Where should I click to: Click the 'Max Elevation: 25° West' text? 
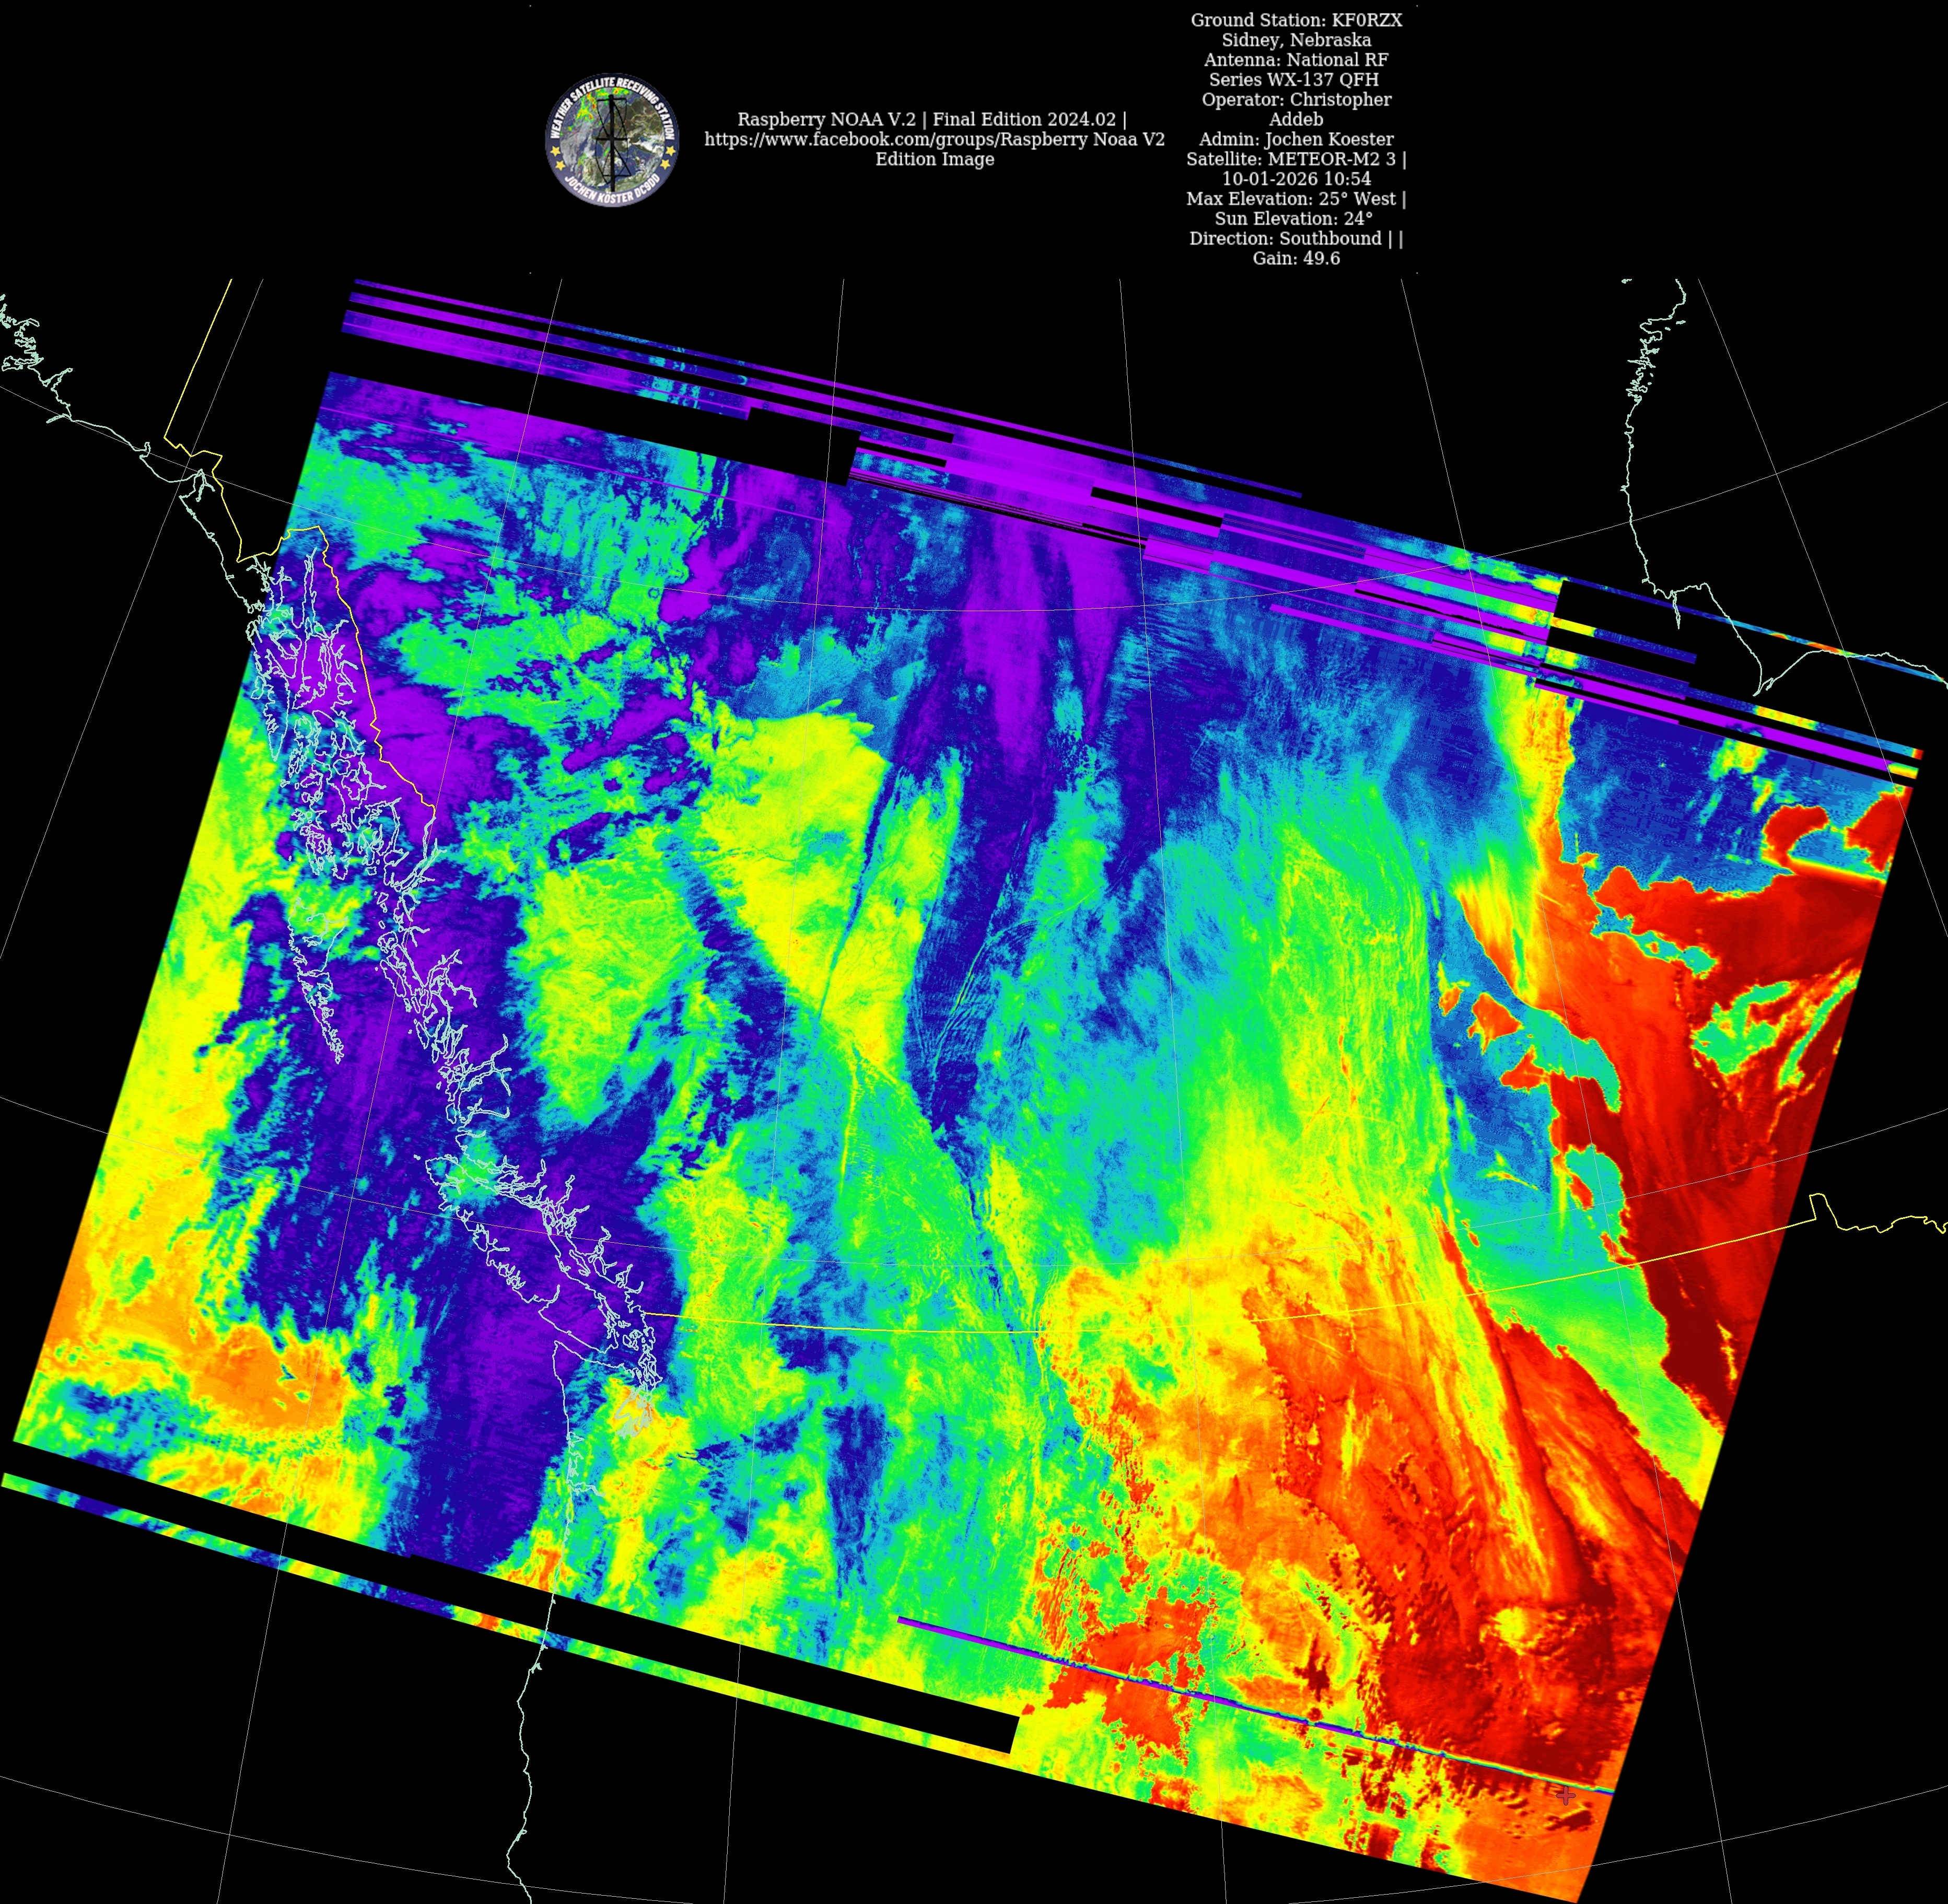point(1296,200)
